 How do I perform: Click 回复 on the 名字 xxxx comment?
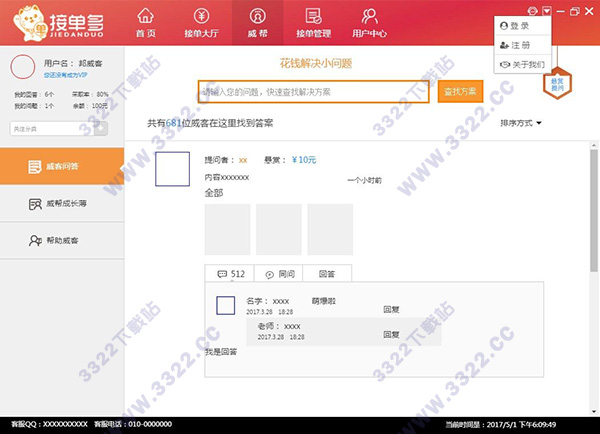pos(391,309)
